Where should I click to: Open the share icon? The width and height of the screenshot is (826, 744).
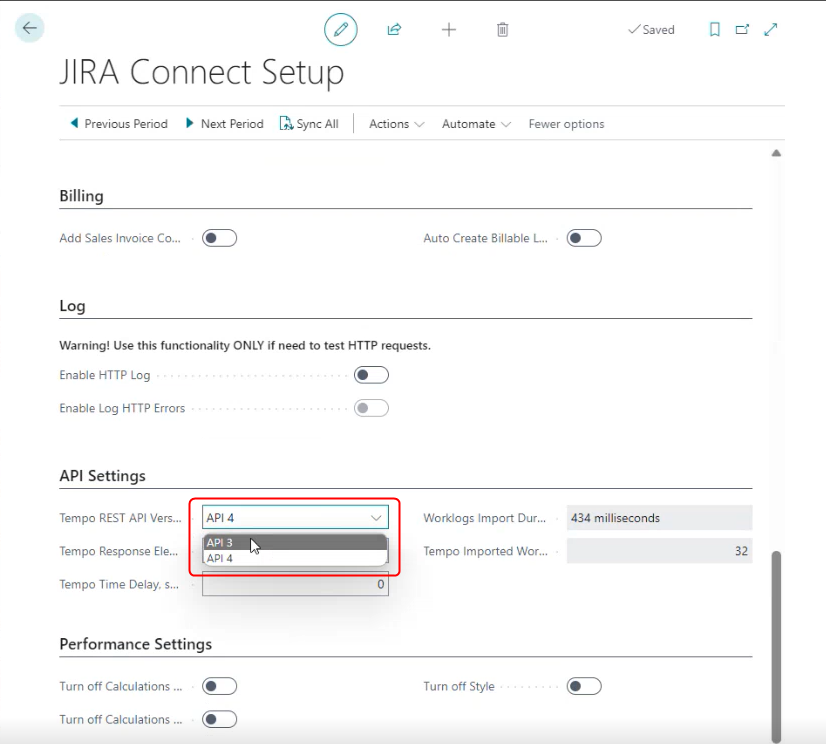(395, 30)
